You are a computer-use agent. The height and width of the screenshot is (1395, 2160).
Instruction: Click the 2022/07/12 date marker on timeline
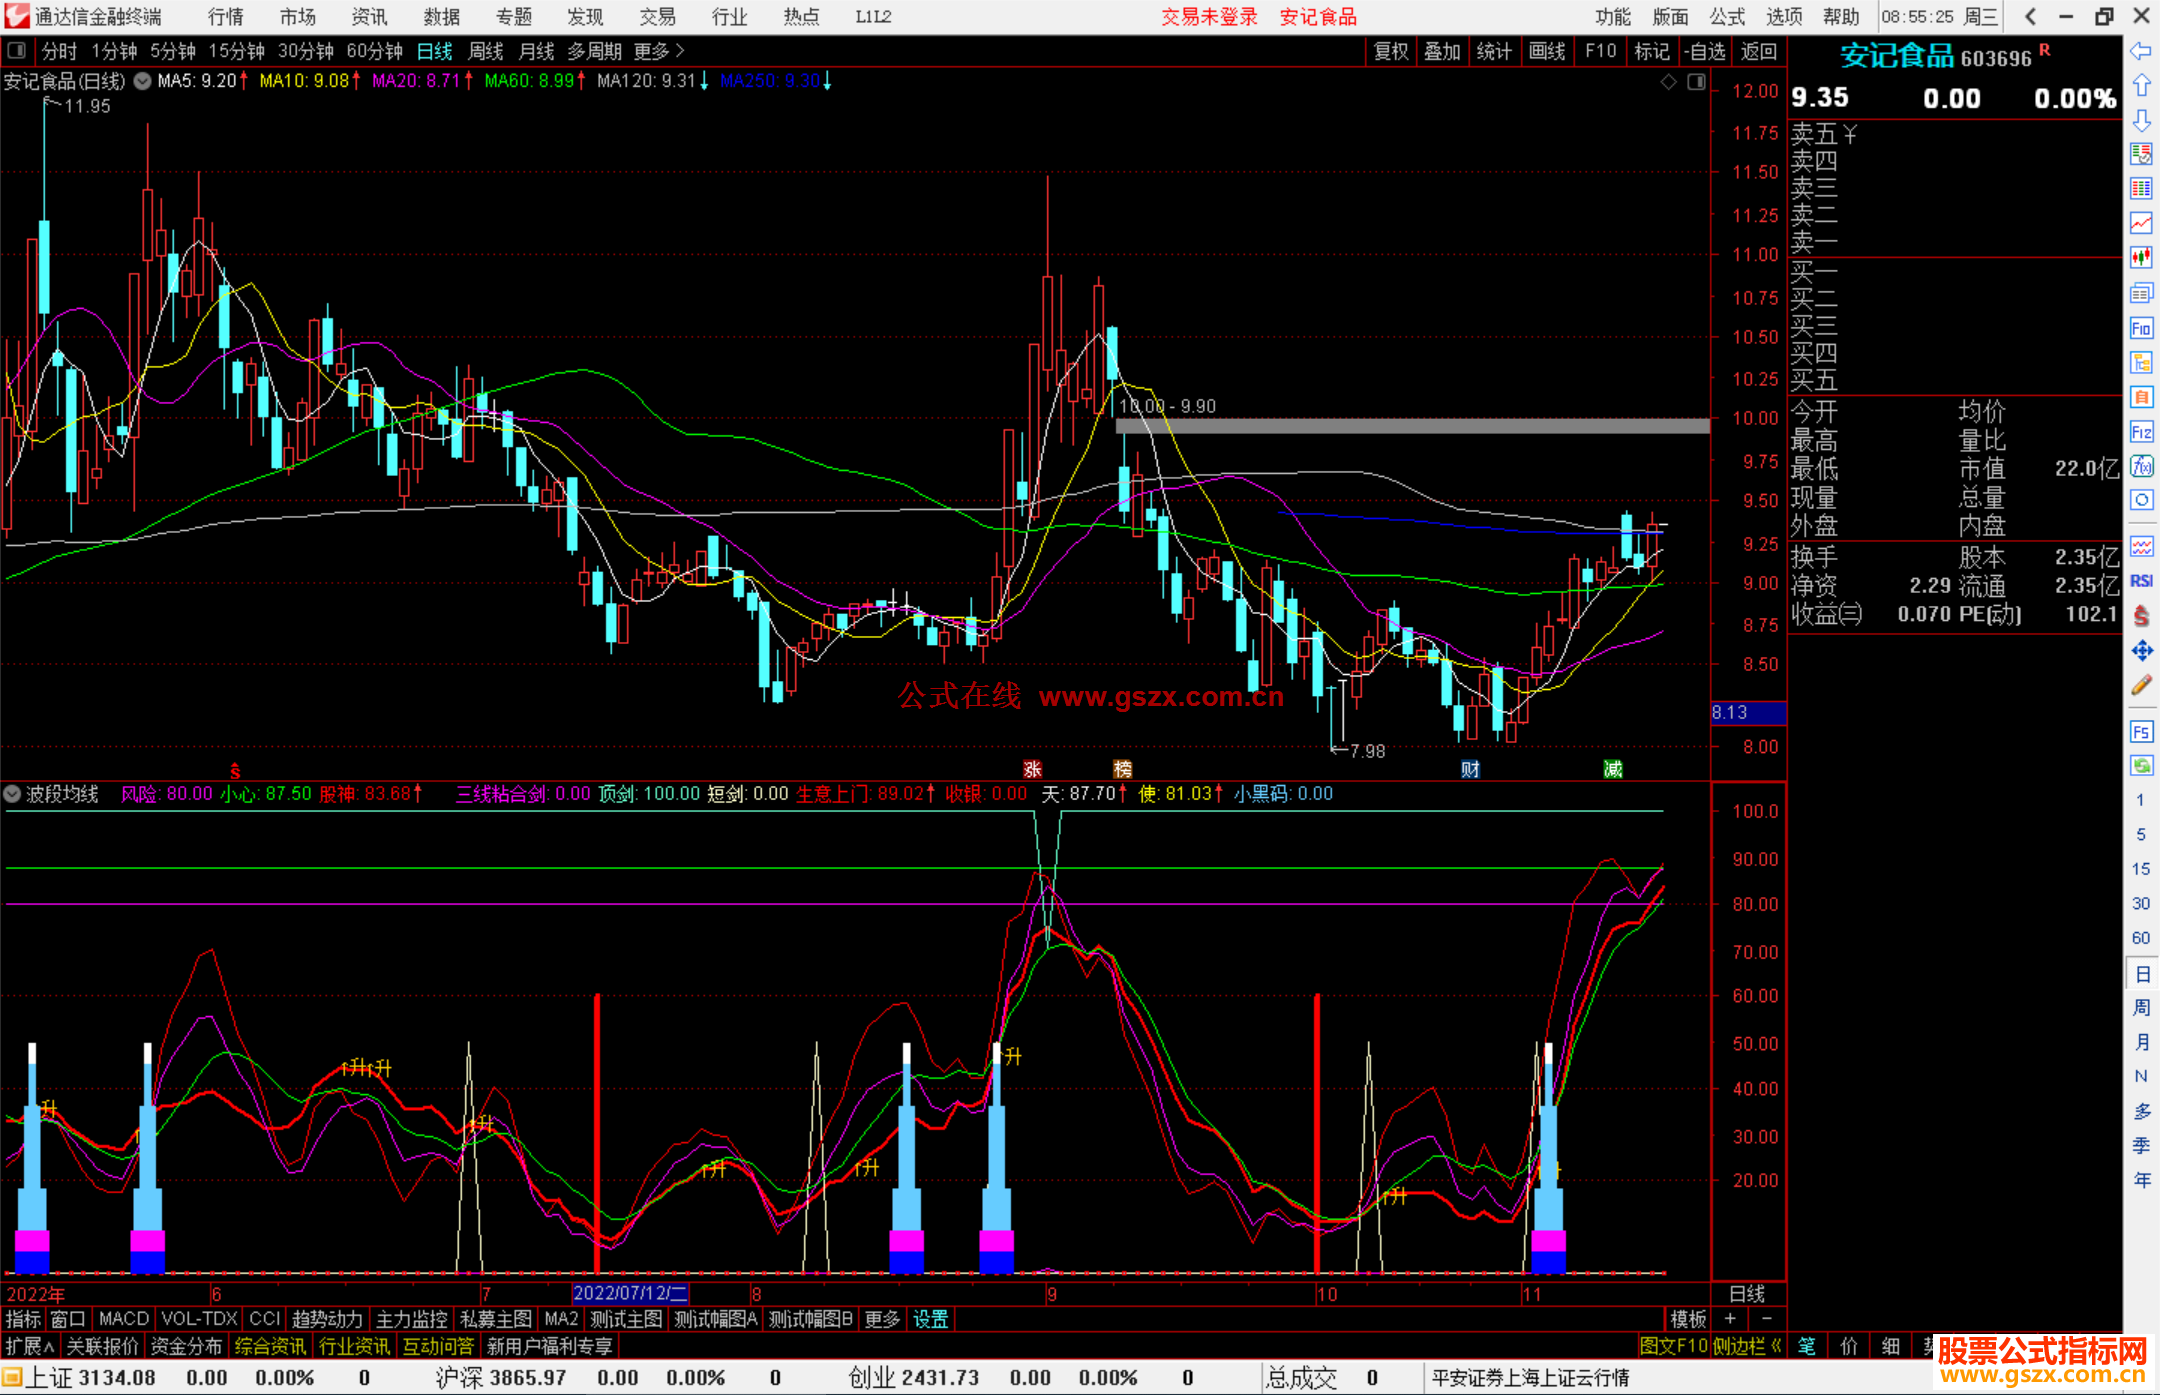pos(629,1293)
